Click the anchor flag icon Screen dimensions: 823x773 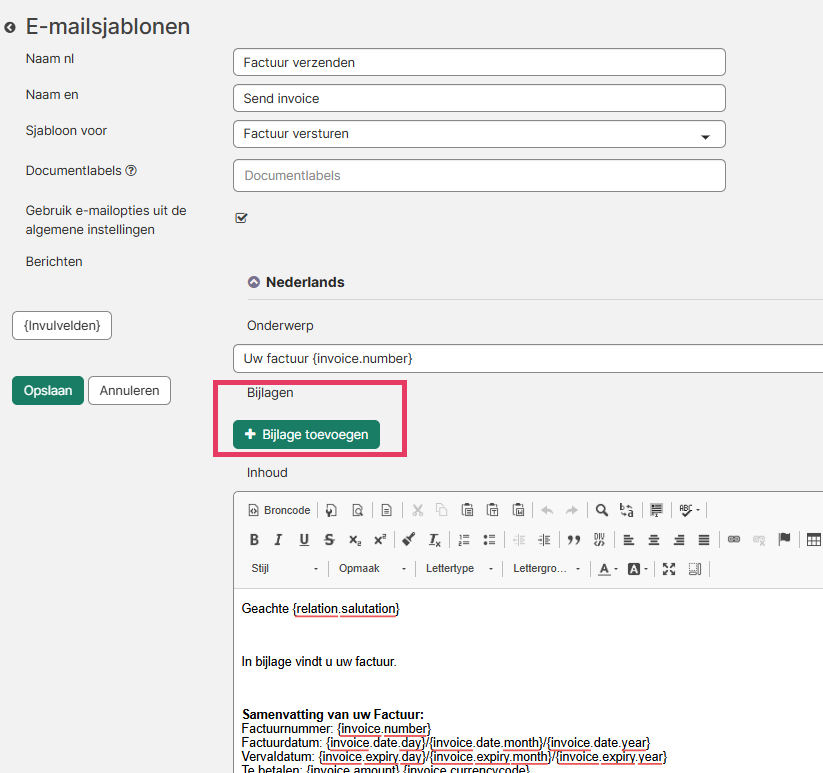point(784,540)
